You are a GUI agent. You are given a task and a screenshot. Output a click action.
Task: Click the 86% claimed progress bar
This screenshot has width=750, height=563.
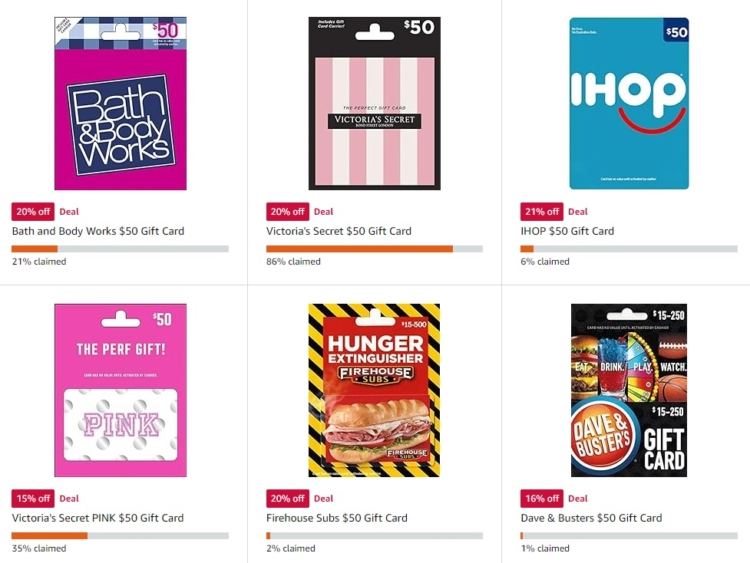(x=375, y=249)
